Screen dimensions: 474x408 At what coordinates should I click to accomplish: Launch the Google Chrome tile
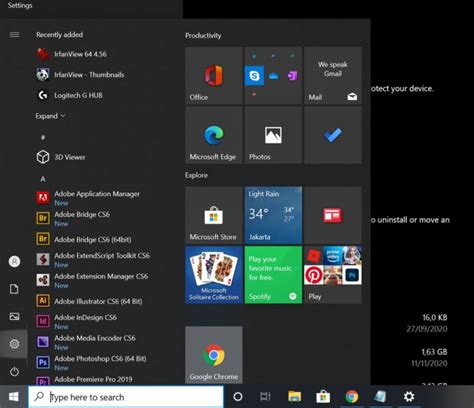coord(214,355)
